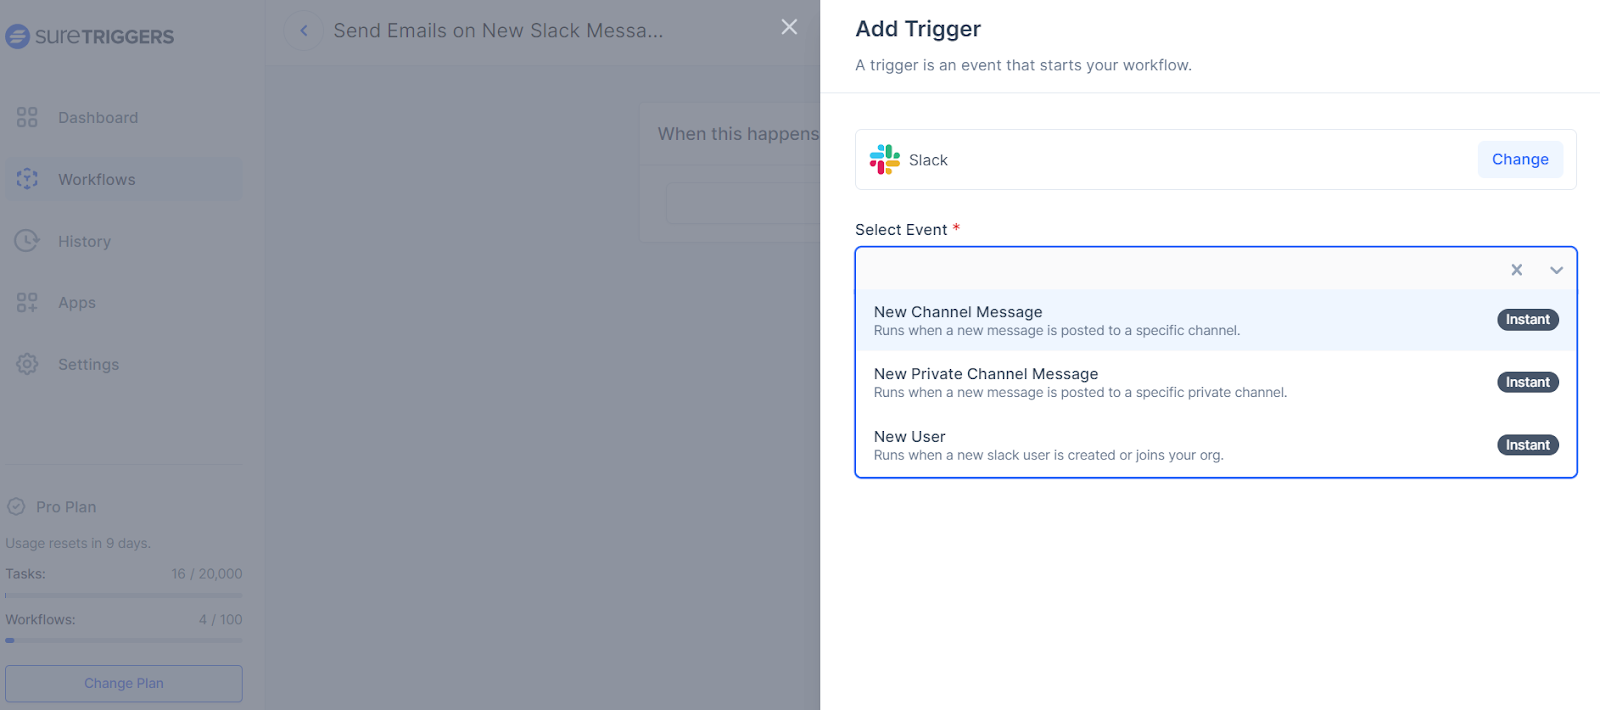Click the Pro Plan label

click(66, 507)
